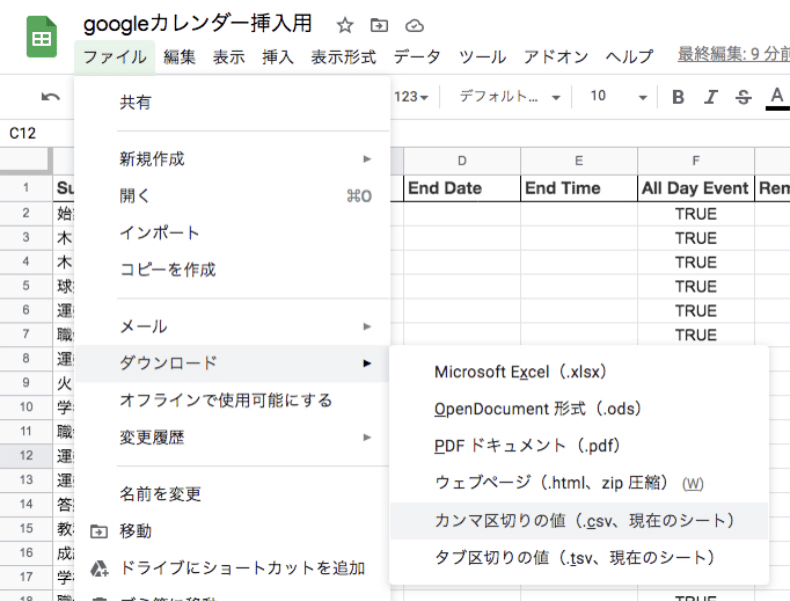The height and width of the screenshot is (601, 790).
Task: Open the ヘルプ menu
Action: 629,57
